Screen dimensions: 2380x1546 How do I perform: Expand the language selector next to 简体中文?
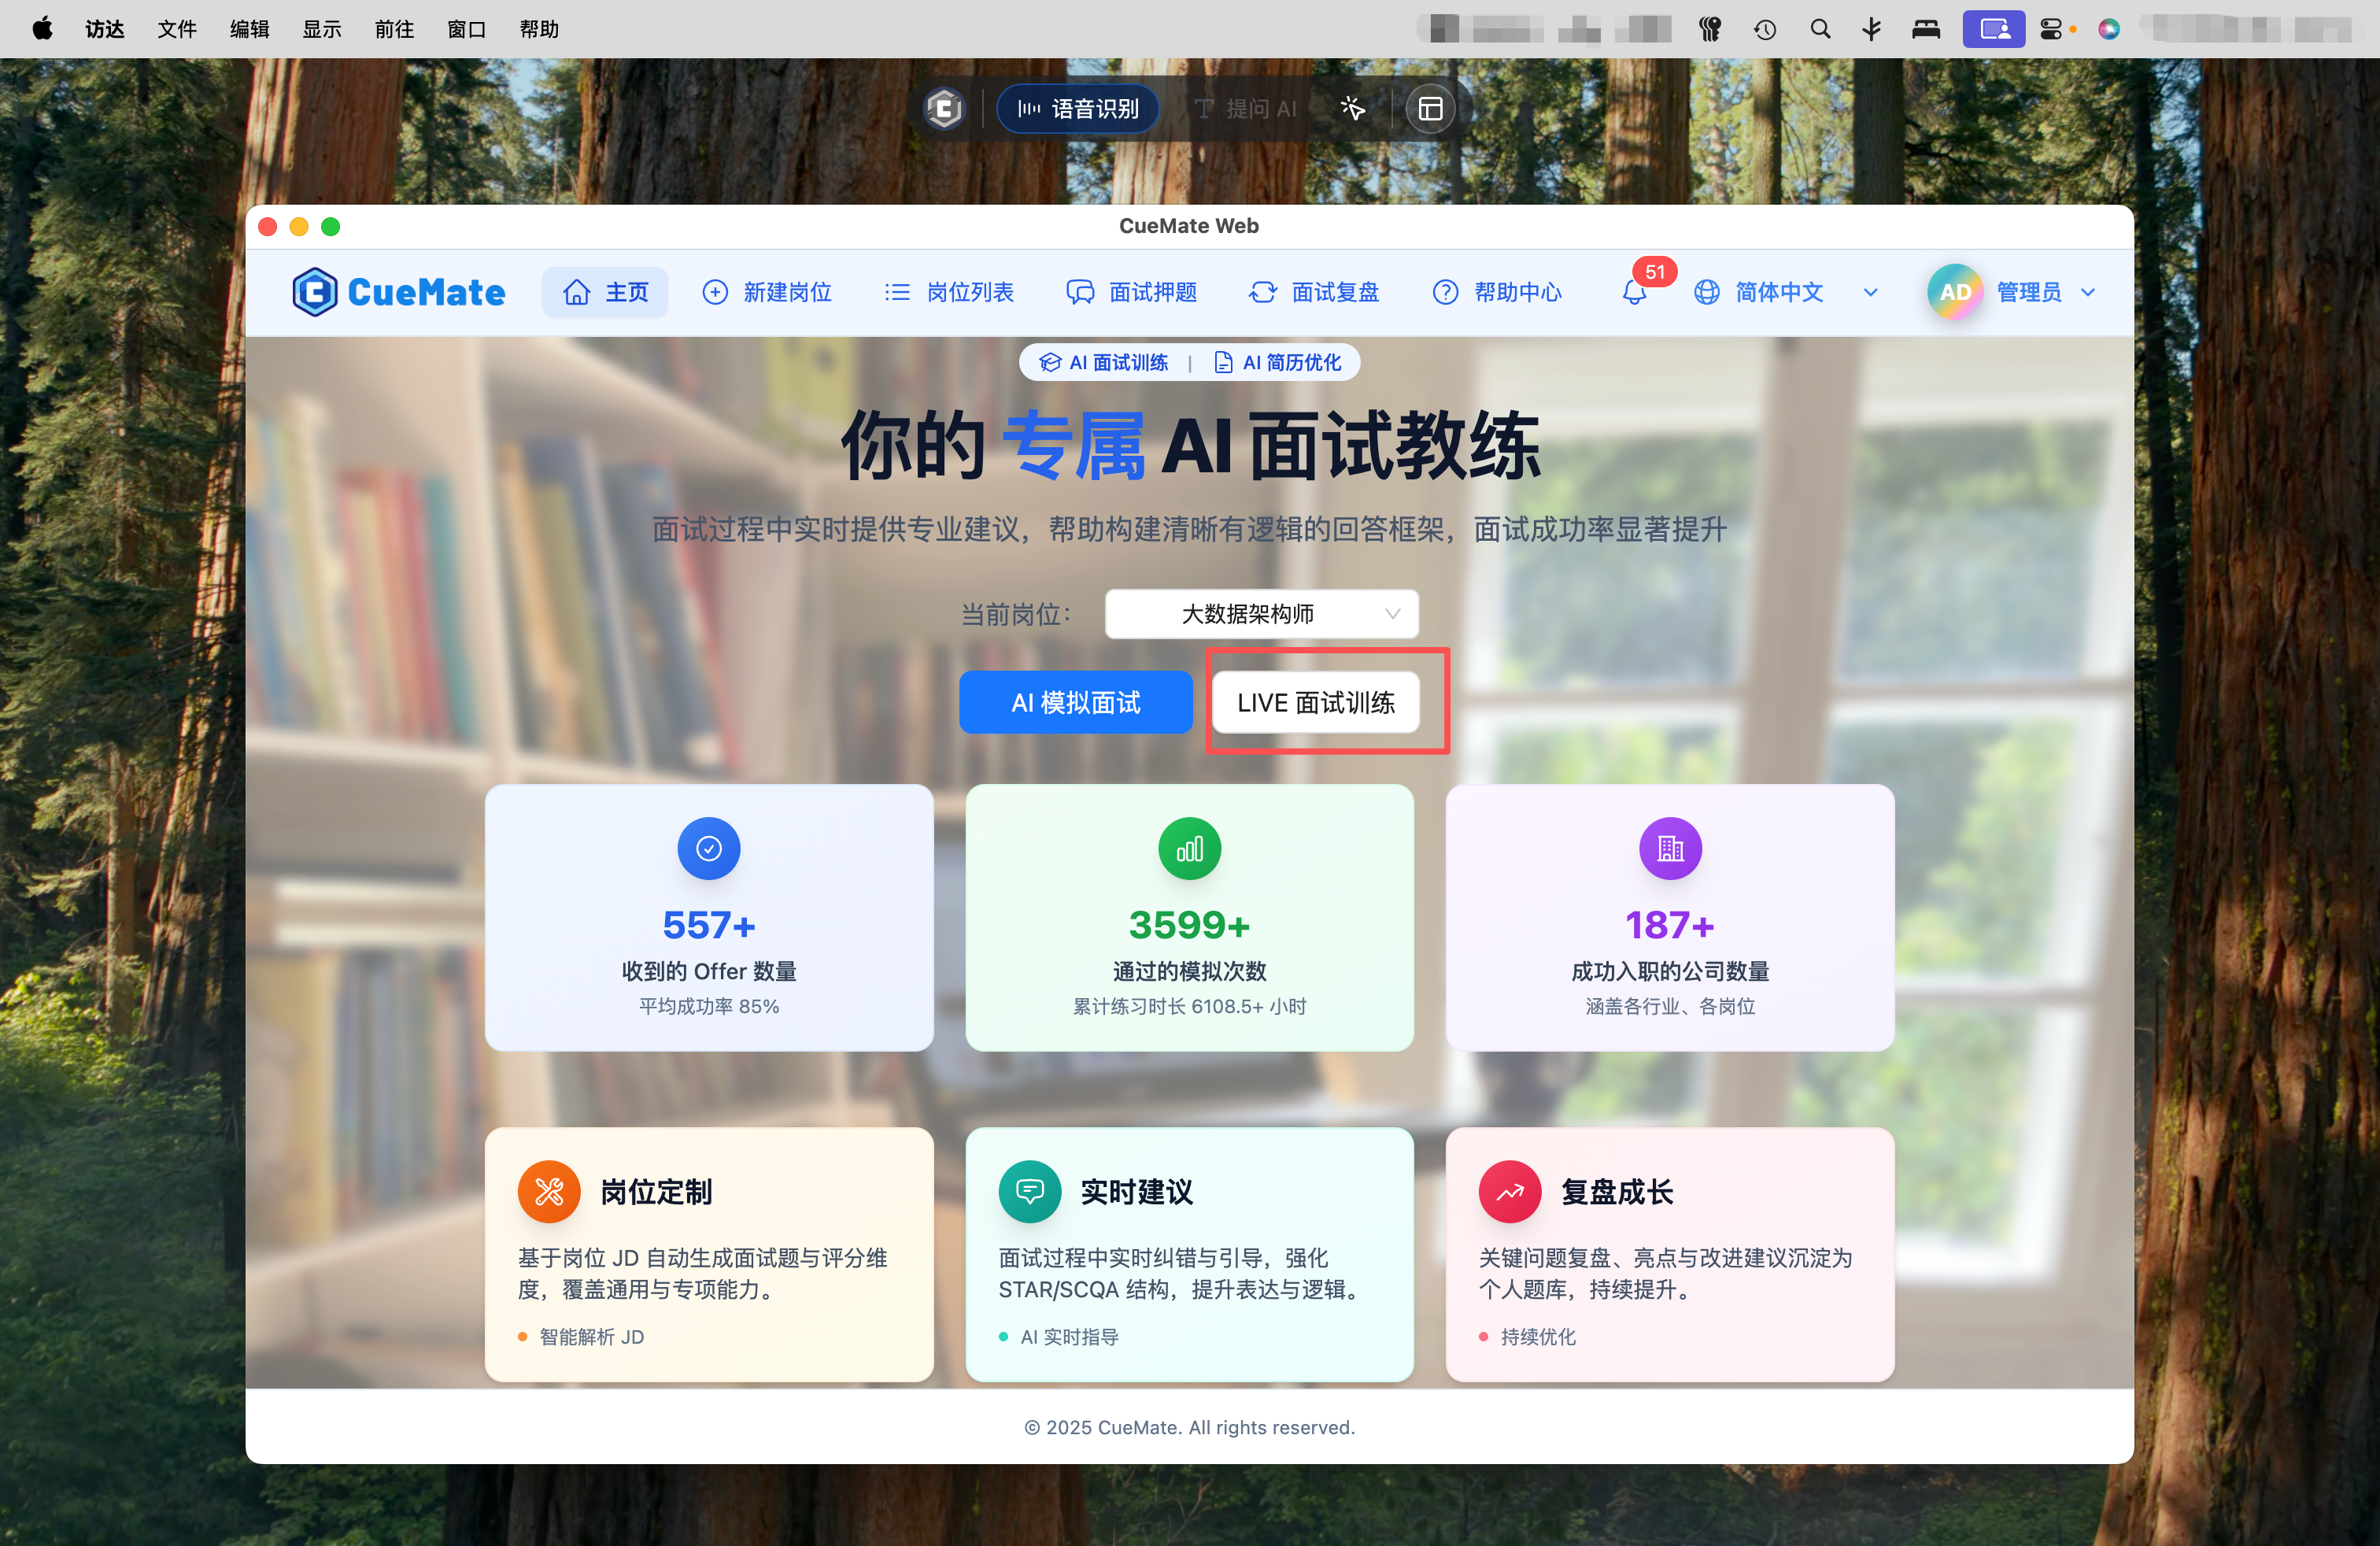pyautogui.click(x=1869, y=292)
